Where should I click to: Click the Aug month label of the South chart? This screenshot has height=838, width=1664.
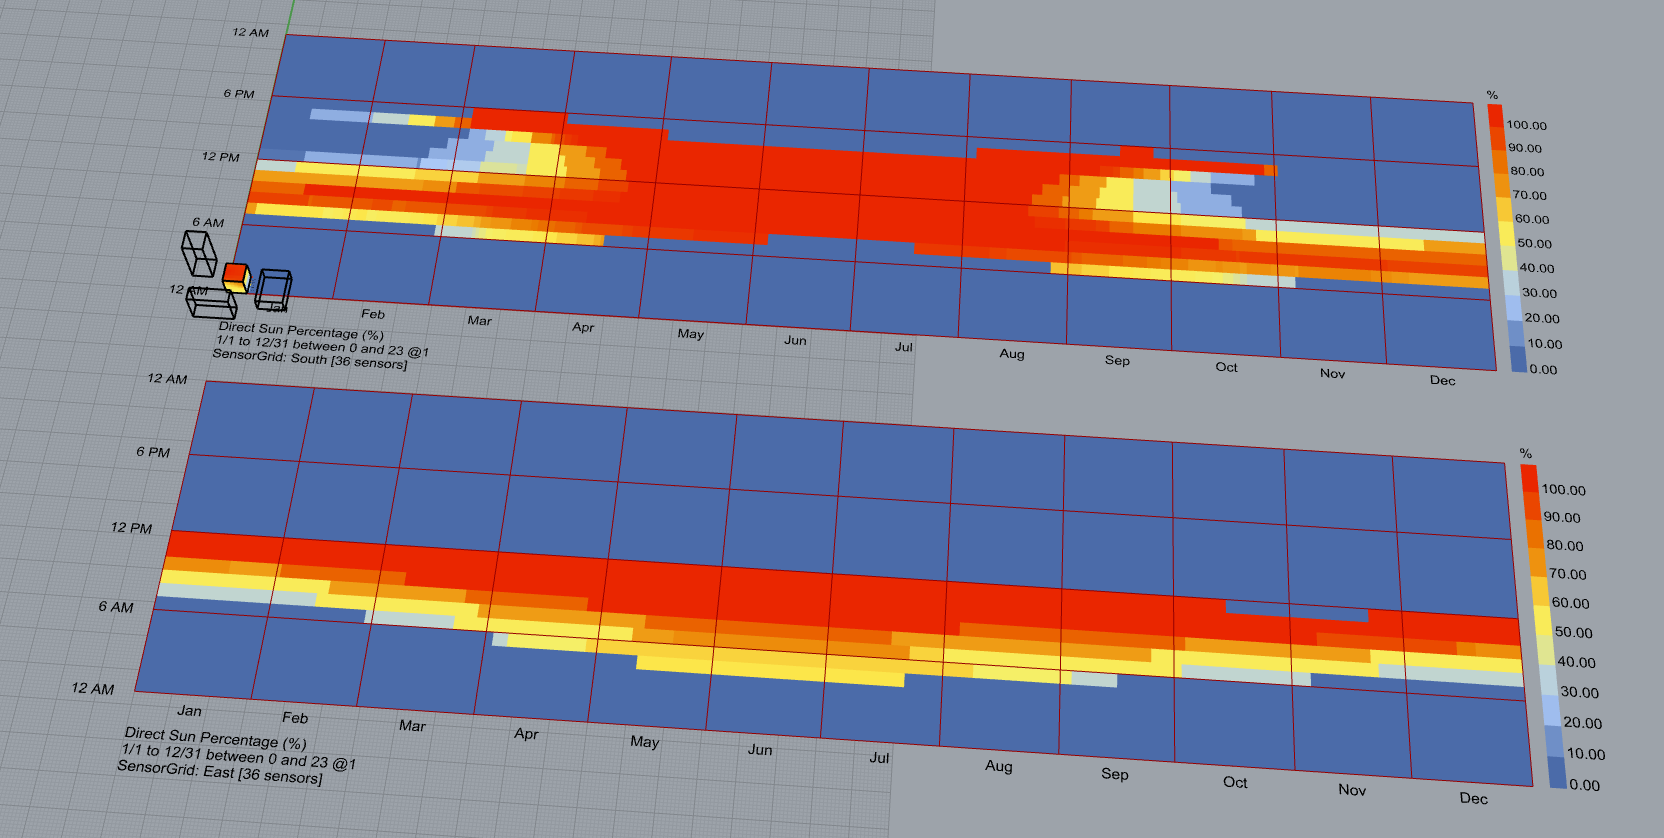tap(1012, 354)
